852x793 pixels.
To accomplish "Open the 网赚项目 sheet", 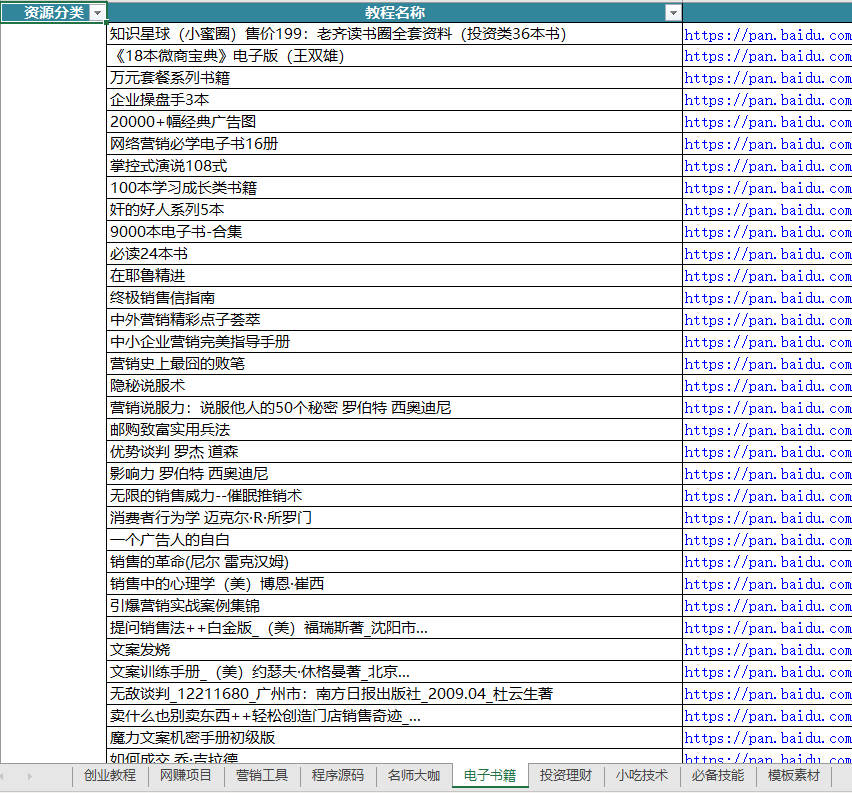I will (184, 775).
